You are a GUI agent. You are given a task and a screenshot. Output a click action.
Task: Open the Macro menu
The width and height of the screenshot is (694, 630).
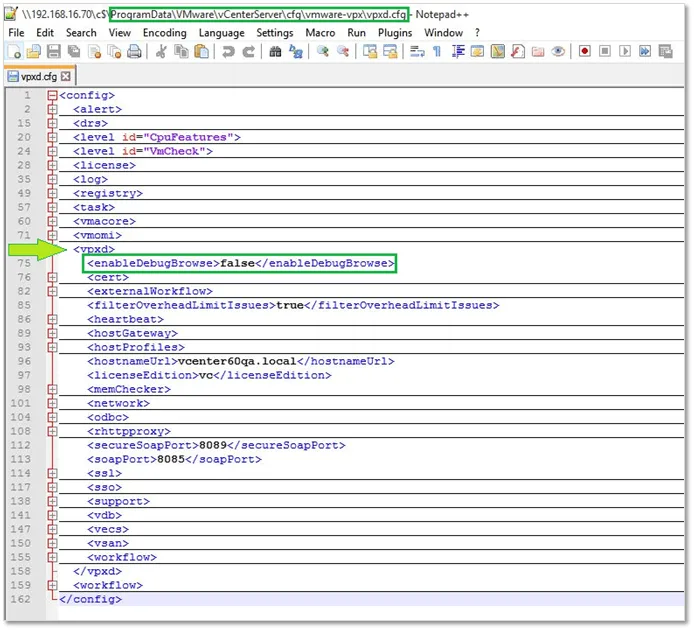(320, 33)
